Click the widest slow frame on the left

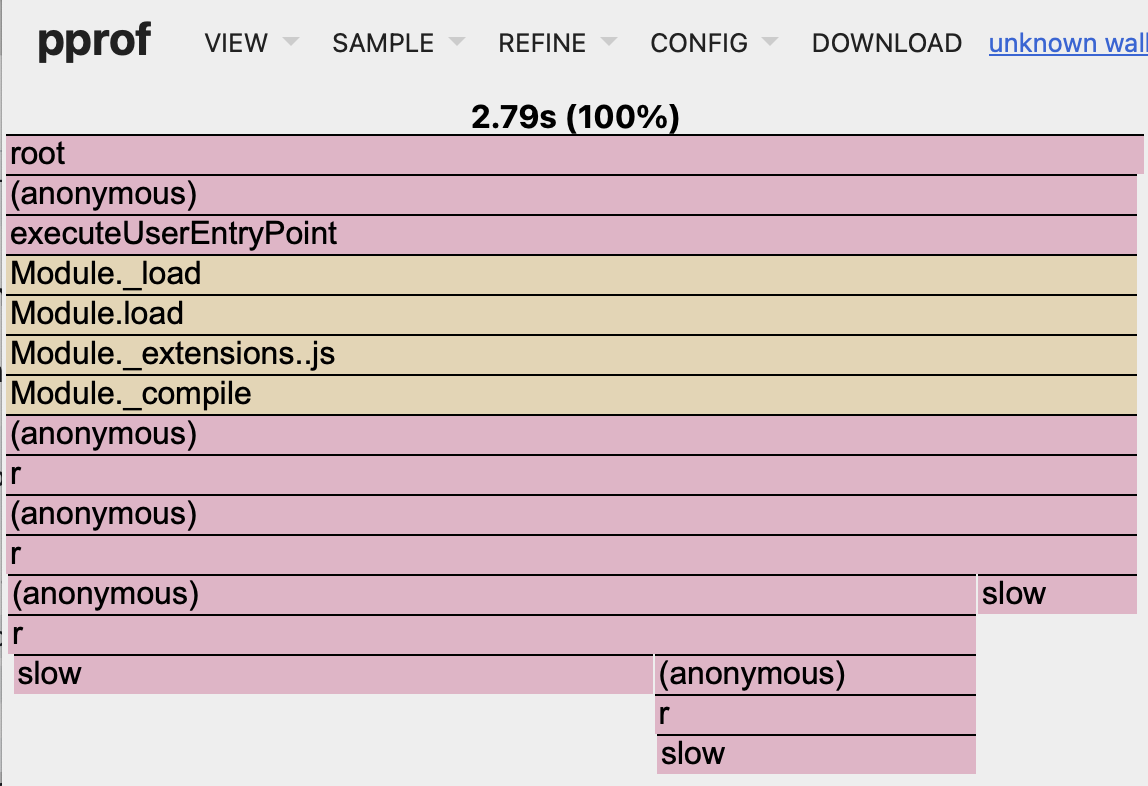(x=333, y=675)
